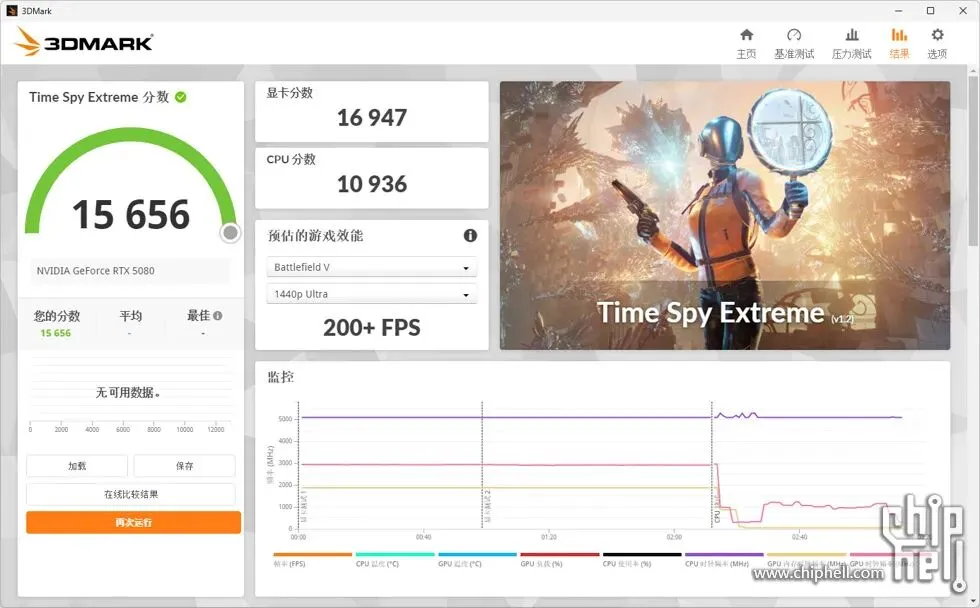Image resolution: width=980 pixels, height=608 pixels.
Task: Toggle the CPU 使用率 (%) black legend
Action: pyautogui.click(x=642, y=559)
